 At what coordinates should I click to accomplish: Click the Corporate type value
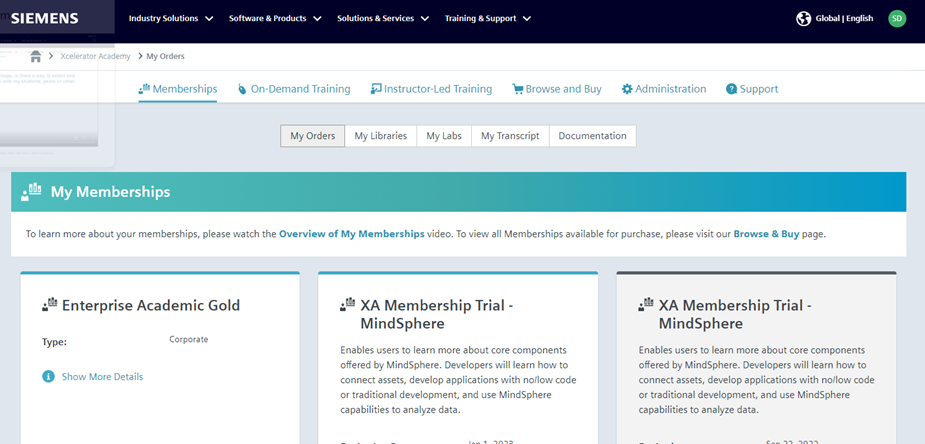click(x=188, y=339)
